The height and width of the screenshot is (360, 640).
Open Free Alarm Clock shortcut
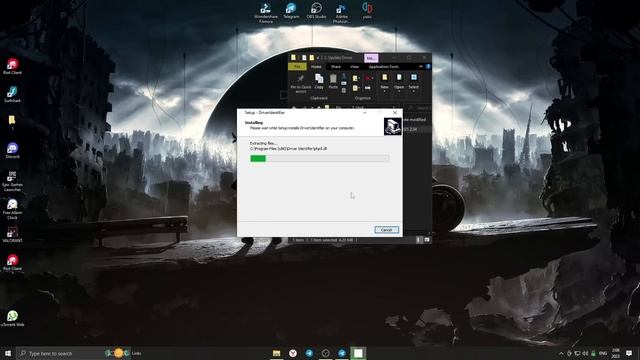12,209
